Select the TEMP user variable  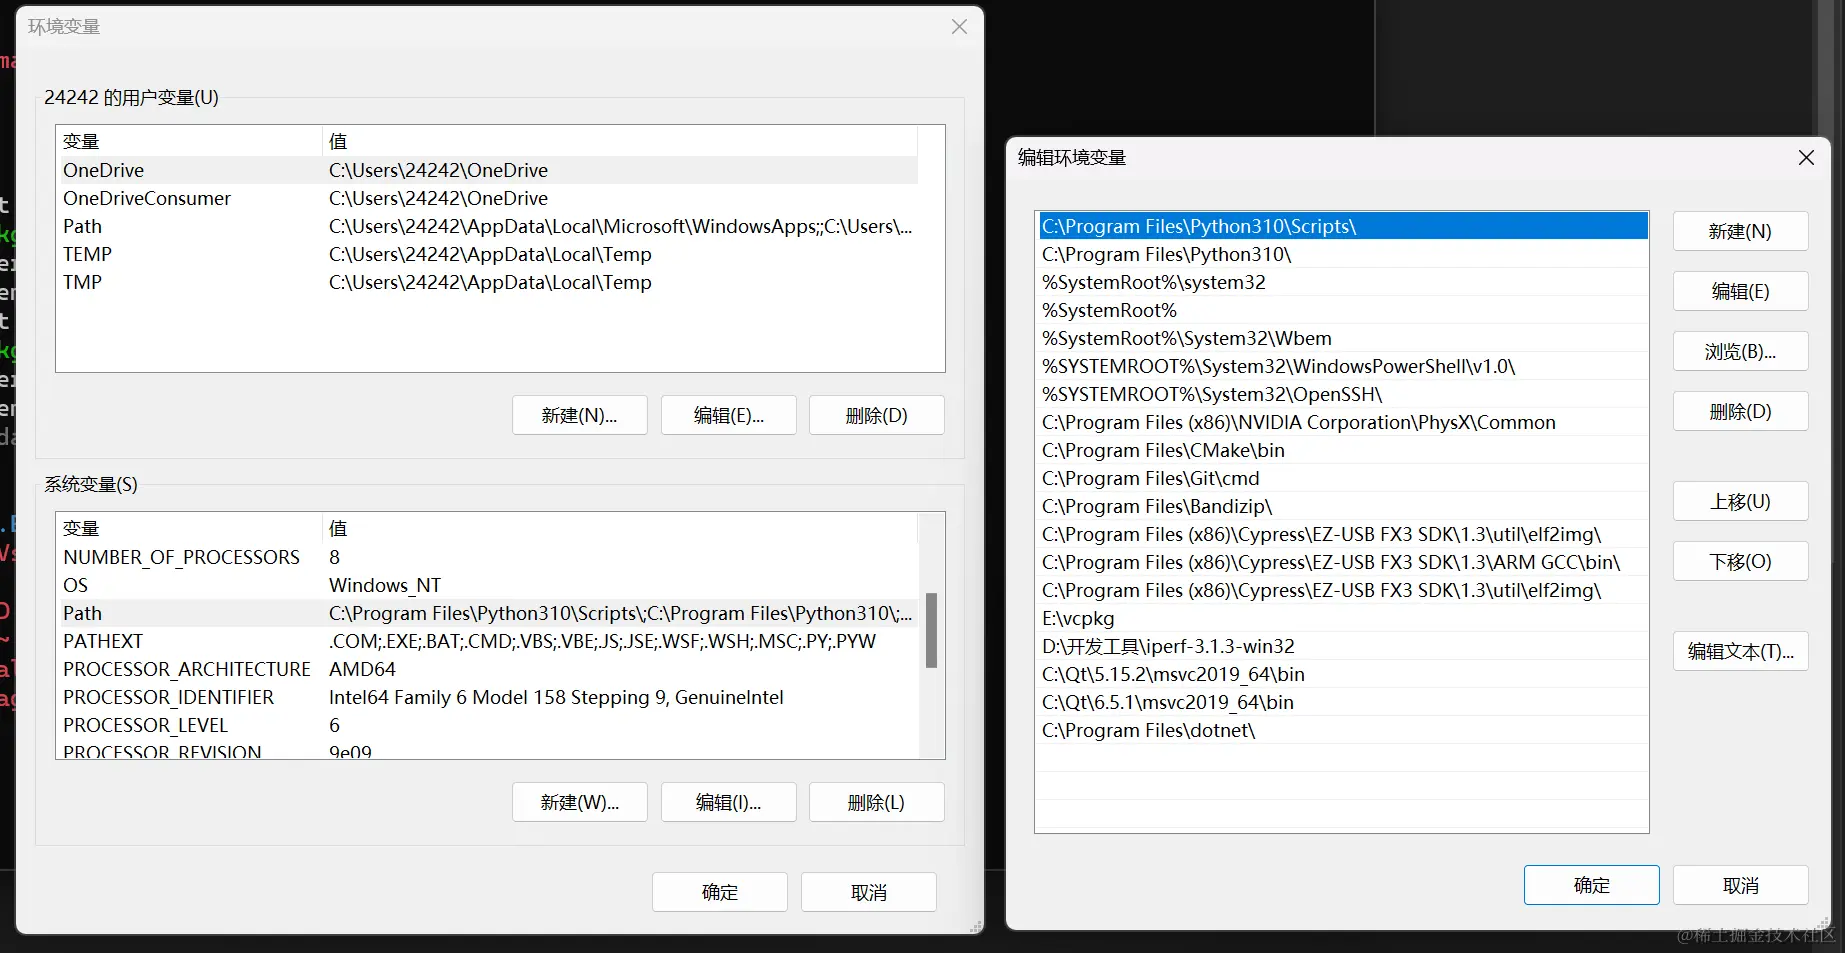488,254
